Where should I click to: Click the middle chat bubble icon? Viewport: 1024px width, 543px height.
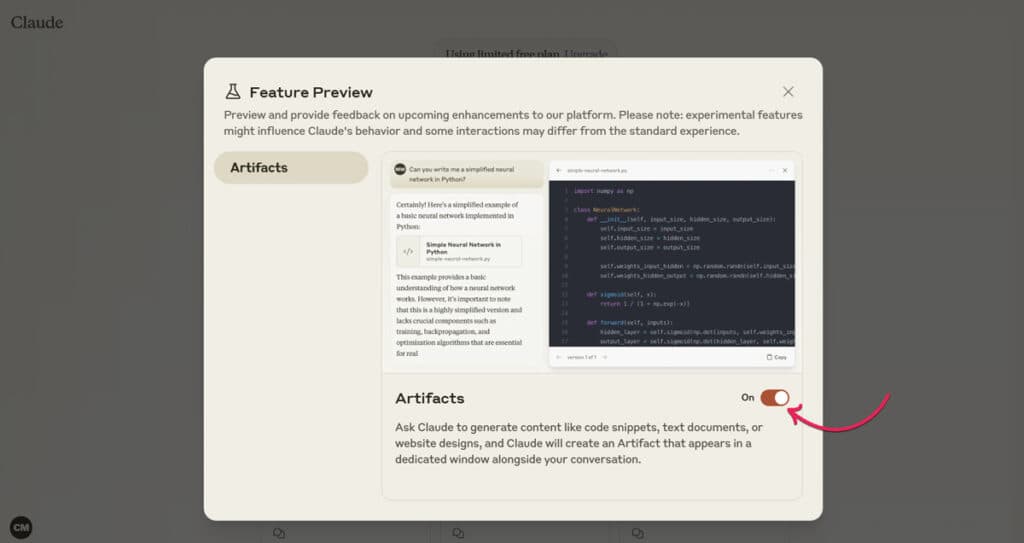point(458,533)
